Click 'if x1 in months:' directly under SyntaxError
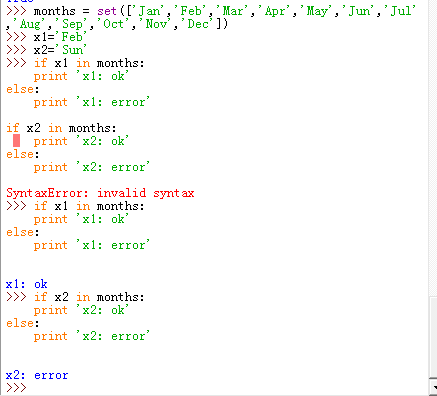Screen dimensions: 437x396 pos(89,206)
